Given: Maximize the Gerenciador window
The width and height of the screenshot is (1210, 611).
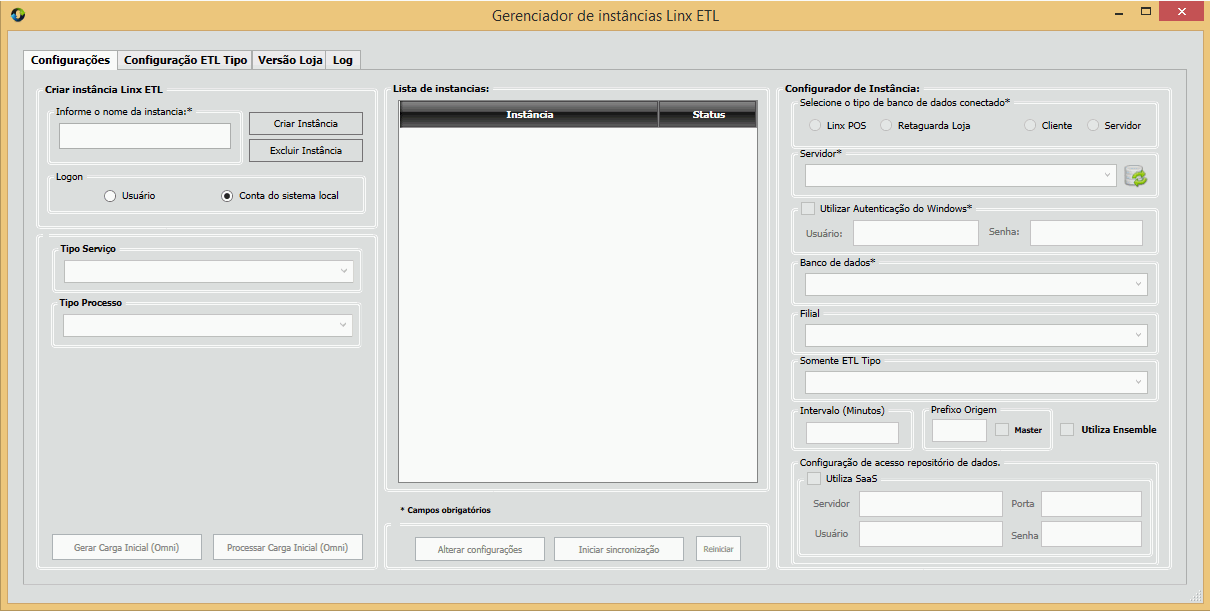Looking at the screenshot, I should click(1146, 12).
